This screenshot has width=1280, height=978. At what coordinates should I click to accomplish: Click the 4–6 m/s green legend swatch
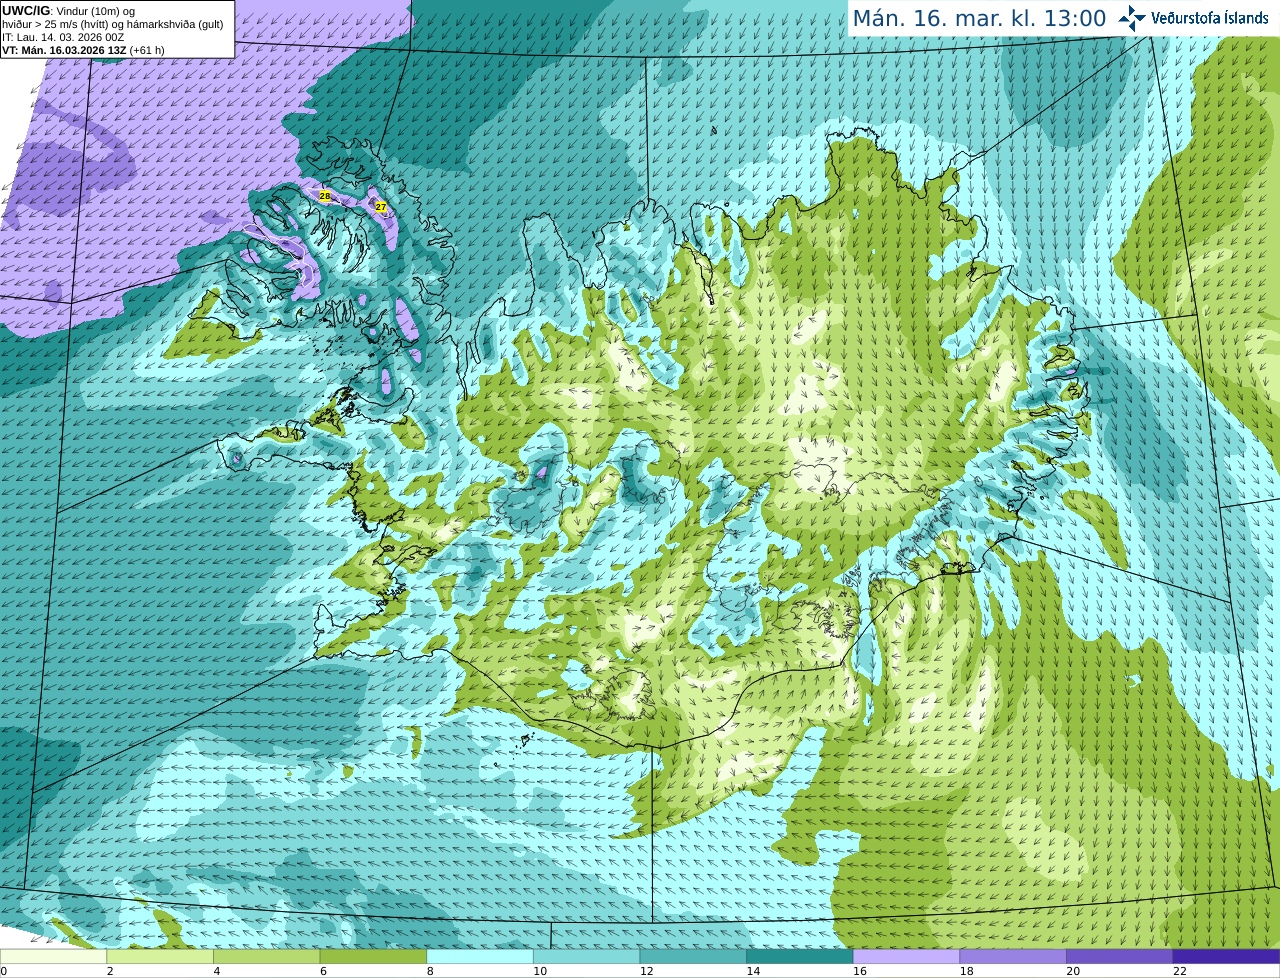click(266, 956)
